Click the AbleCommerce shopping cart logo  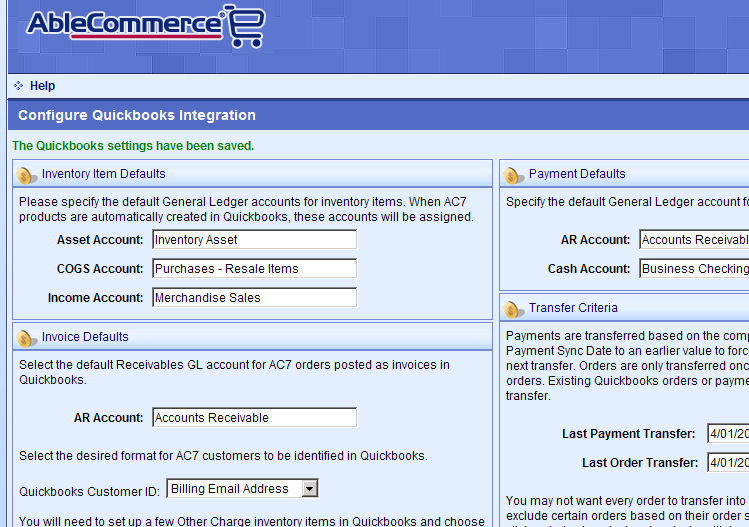[146, 26]
